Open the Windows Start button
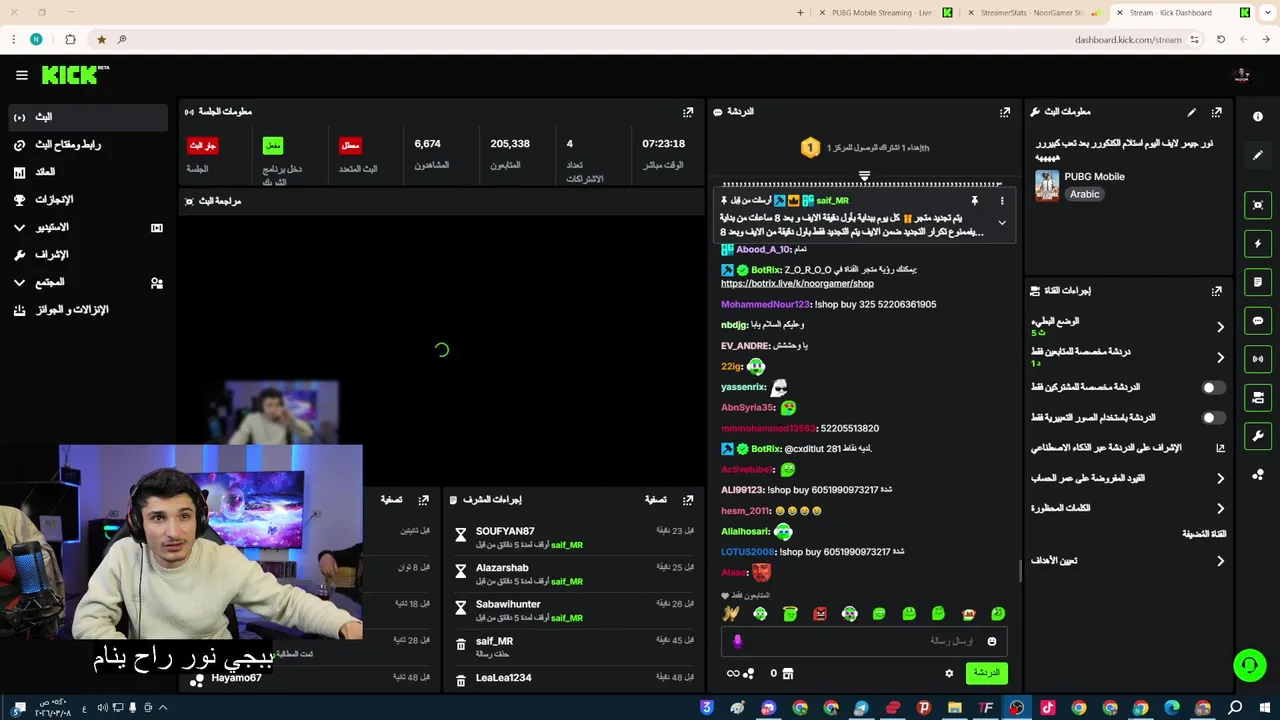This screenshot has width=1280, height=720. tap(1264, 708)
